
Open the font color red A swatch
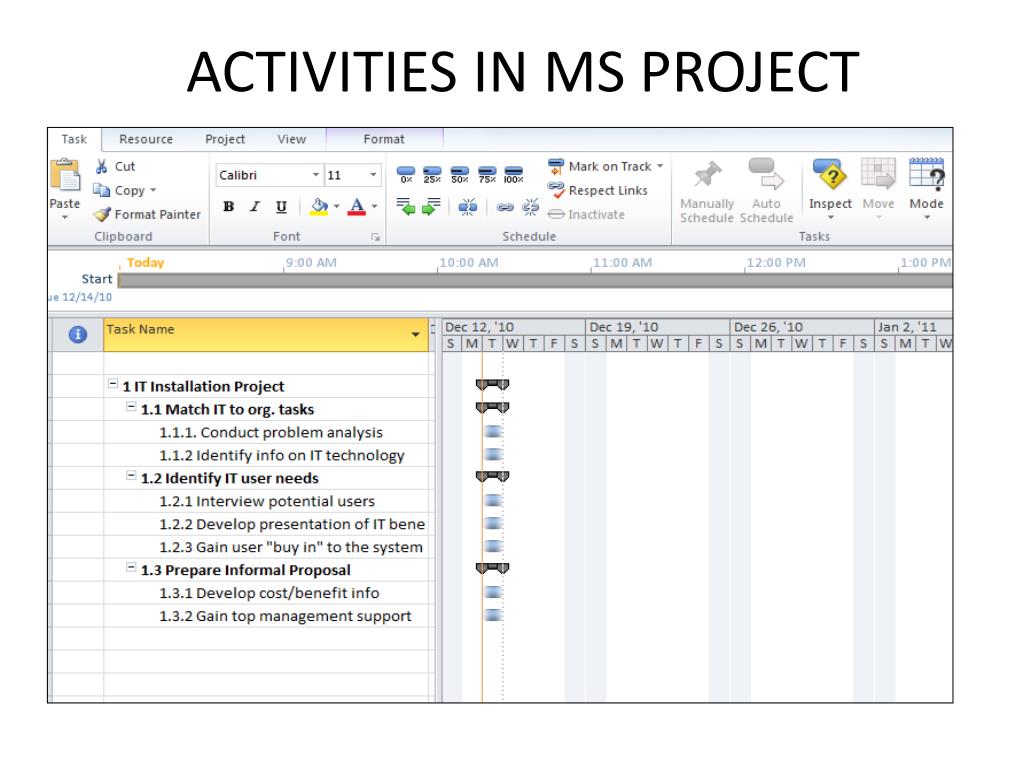(x=357, y=207)
